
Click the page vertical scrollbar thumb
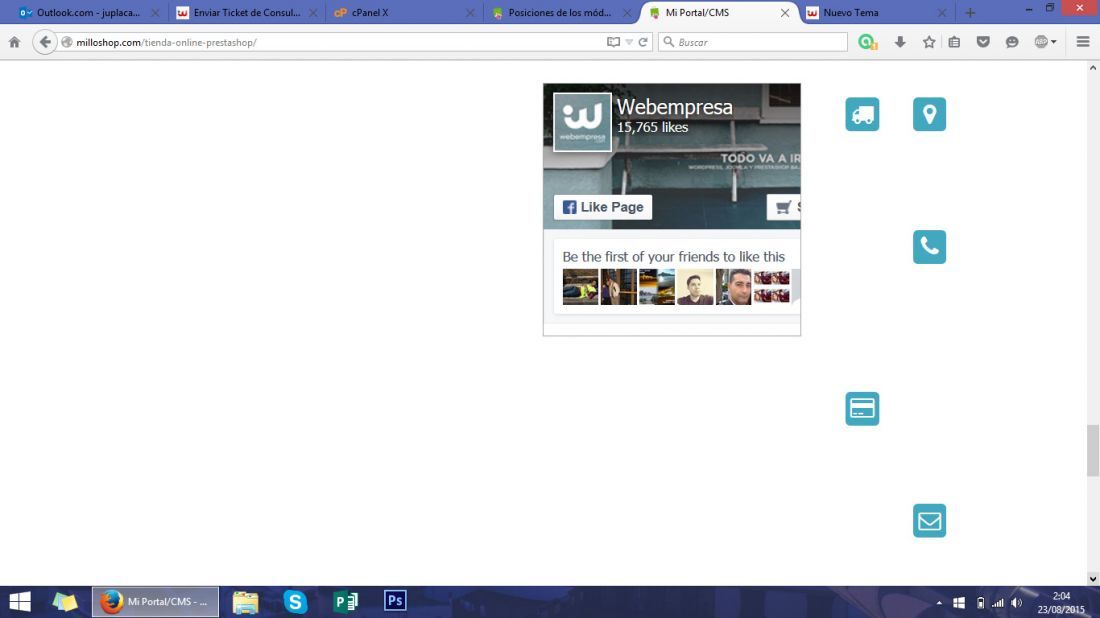1093,450
